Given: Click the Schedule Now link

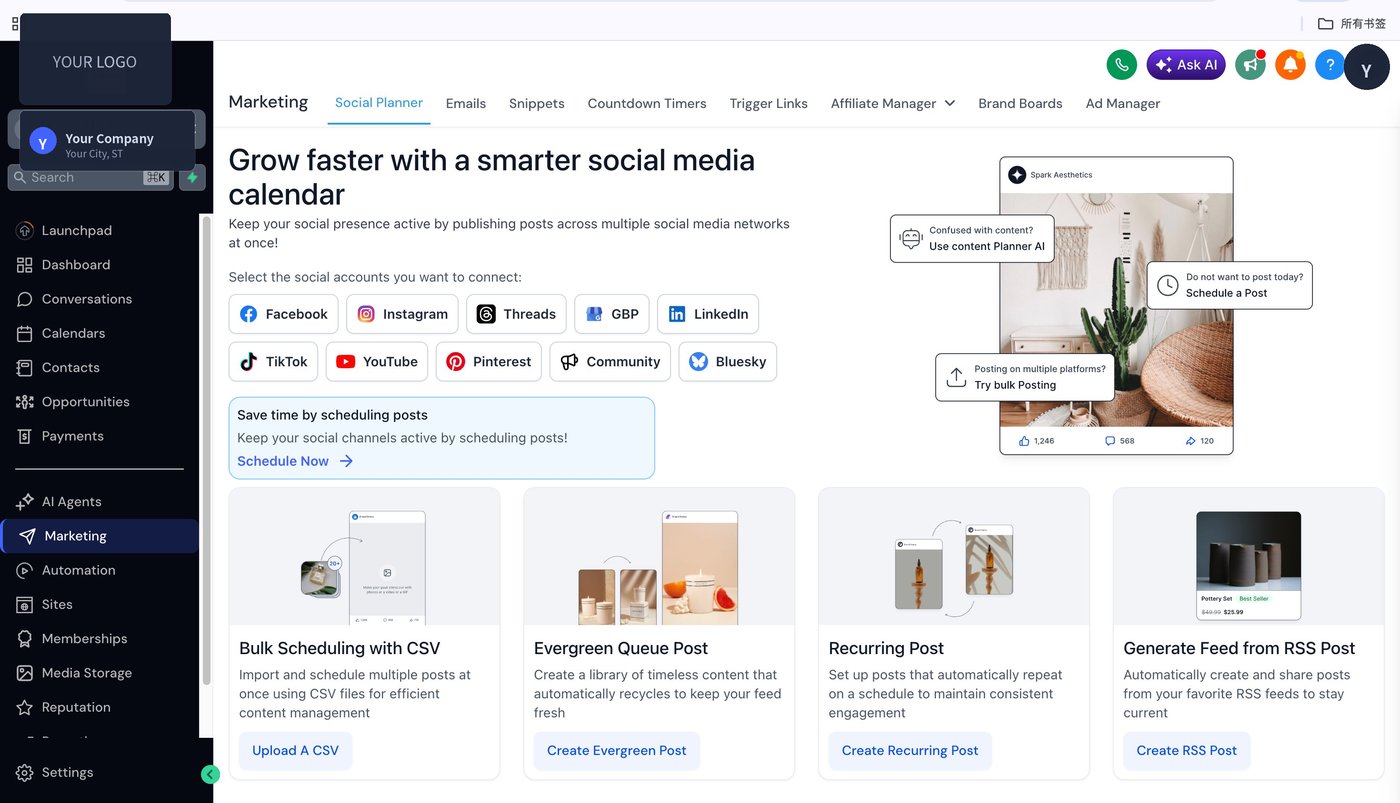Looking at the screenshot, I should (295, 461).
